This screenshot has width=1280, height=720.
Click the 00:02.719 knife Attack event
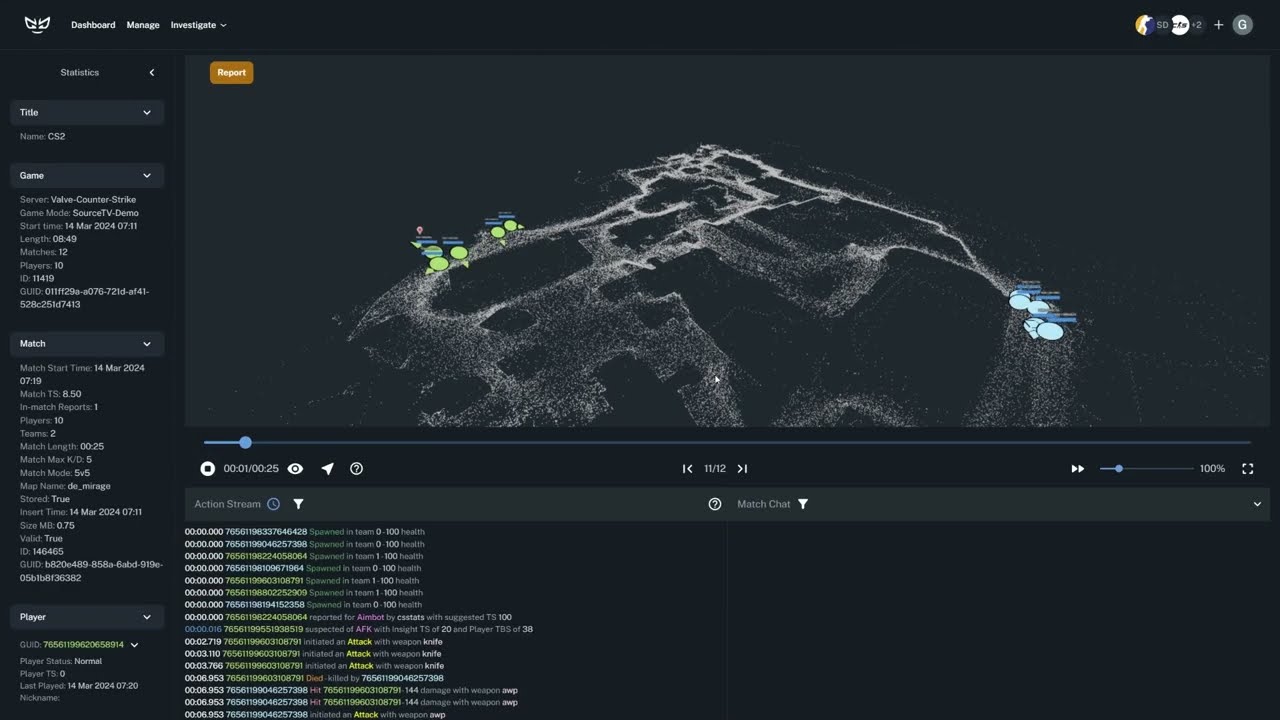313,641
